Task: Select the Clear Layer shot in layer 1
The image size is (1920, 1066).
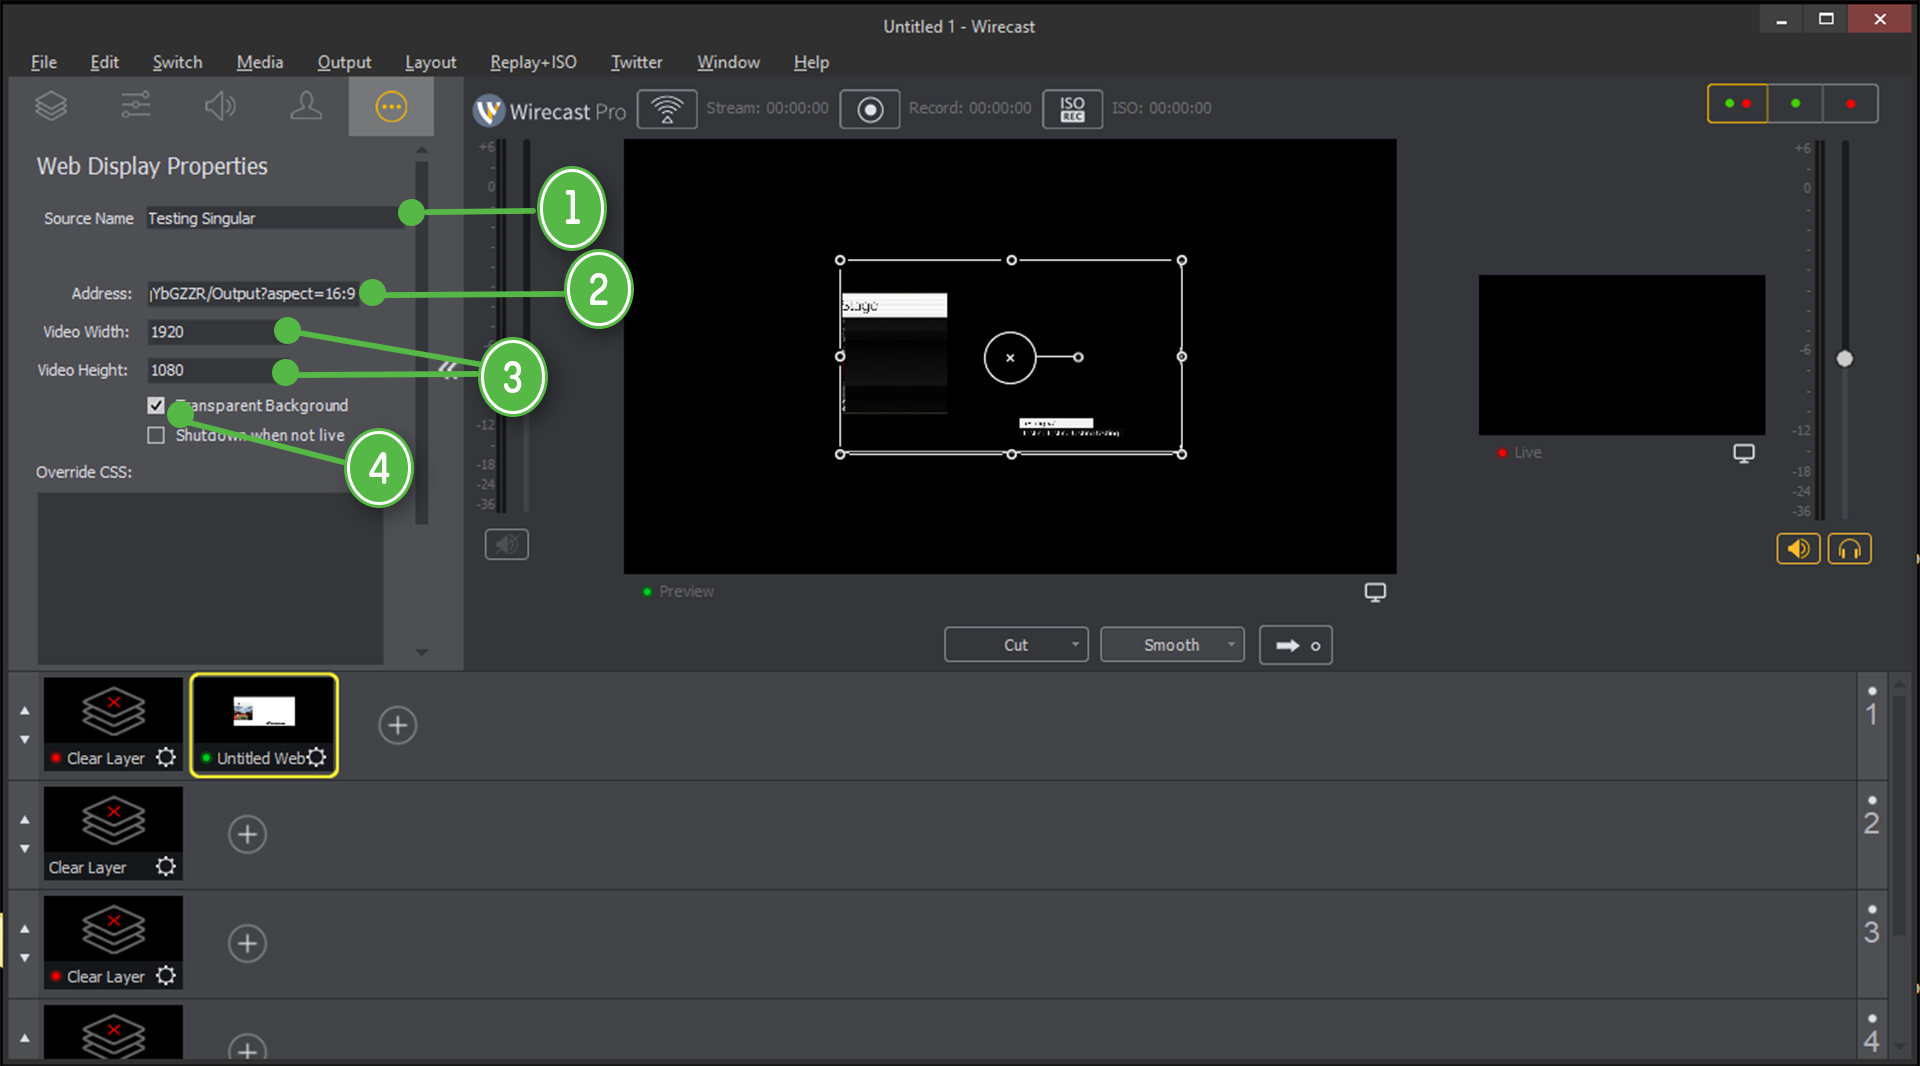Action: click(113, 714)
